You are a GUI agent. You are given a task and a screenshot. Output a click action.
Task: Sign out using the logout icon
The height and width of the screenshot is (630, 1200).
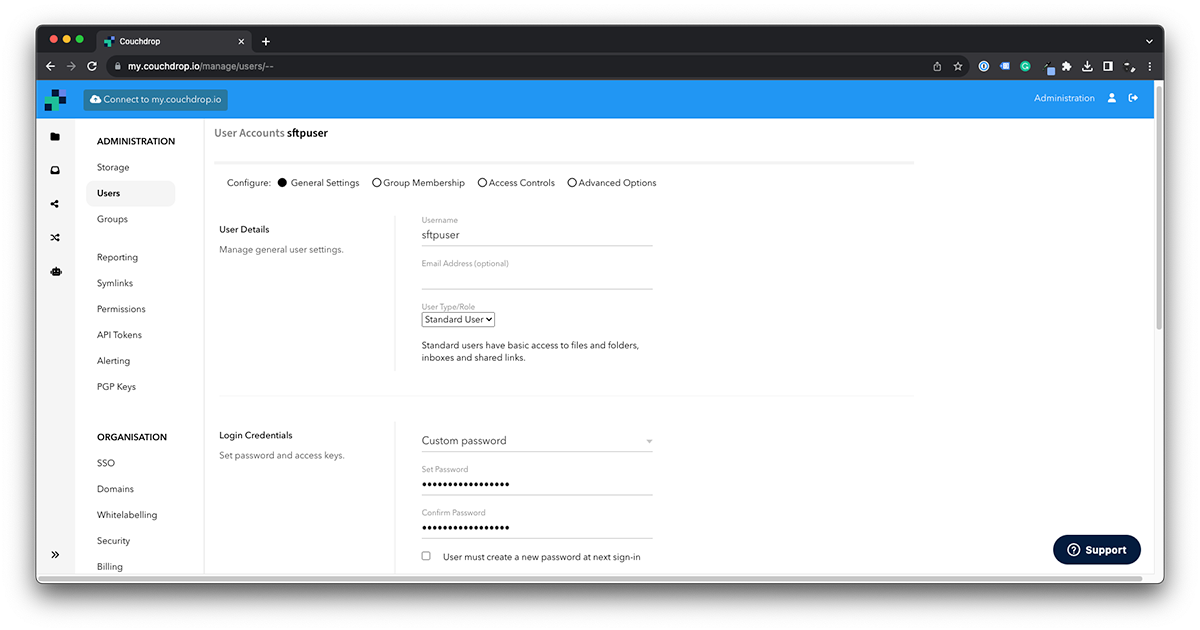tap(1134, 98)
